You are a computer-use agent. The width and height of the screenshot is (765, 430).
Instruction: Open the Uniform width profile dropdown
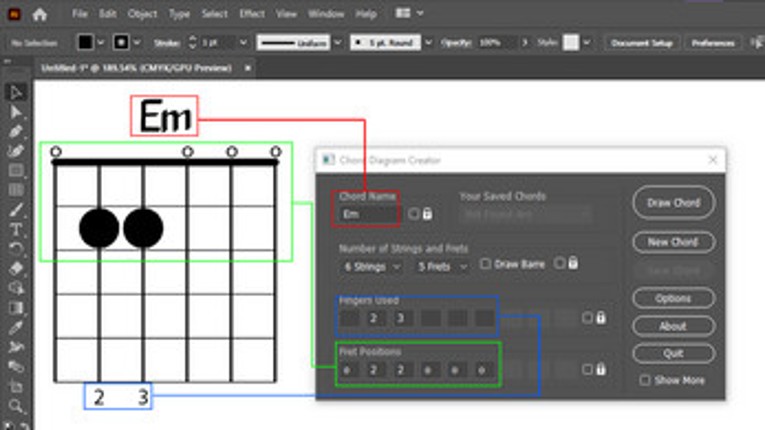pyautogui.click(x=338, y=43)
